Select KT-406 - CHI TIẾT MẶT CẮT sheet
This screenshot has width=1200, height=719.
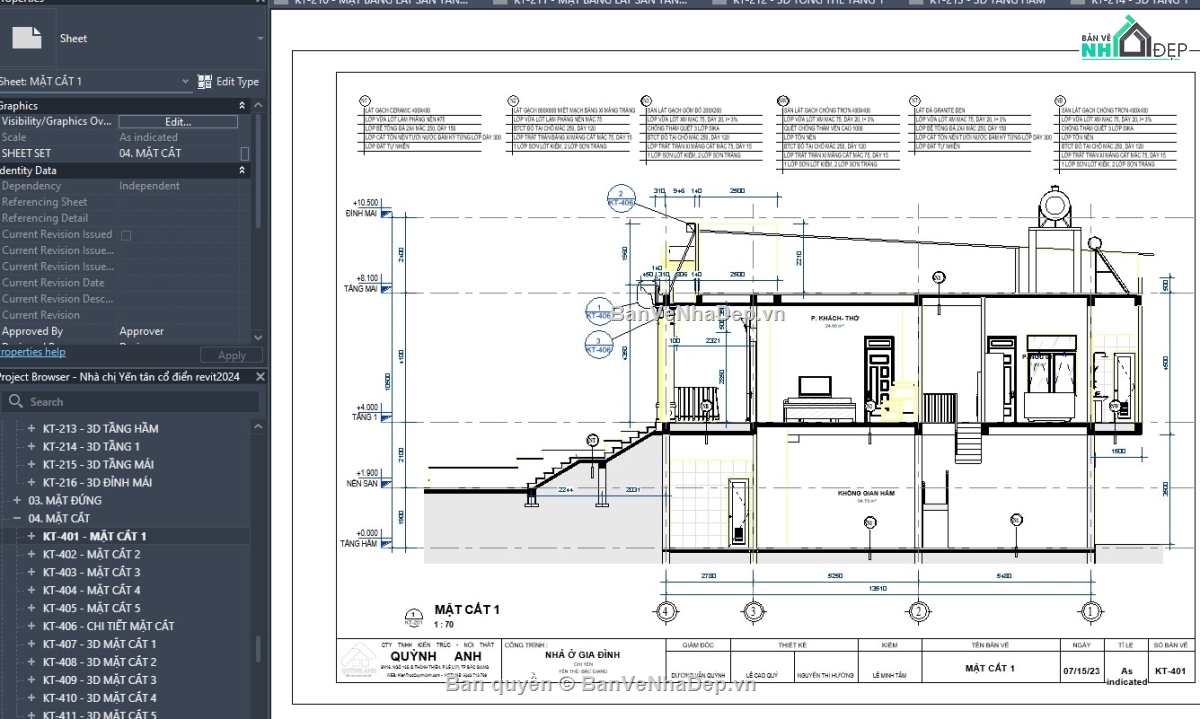[108, 626]
